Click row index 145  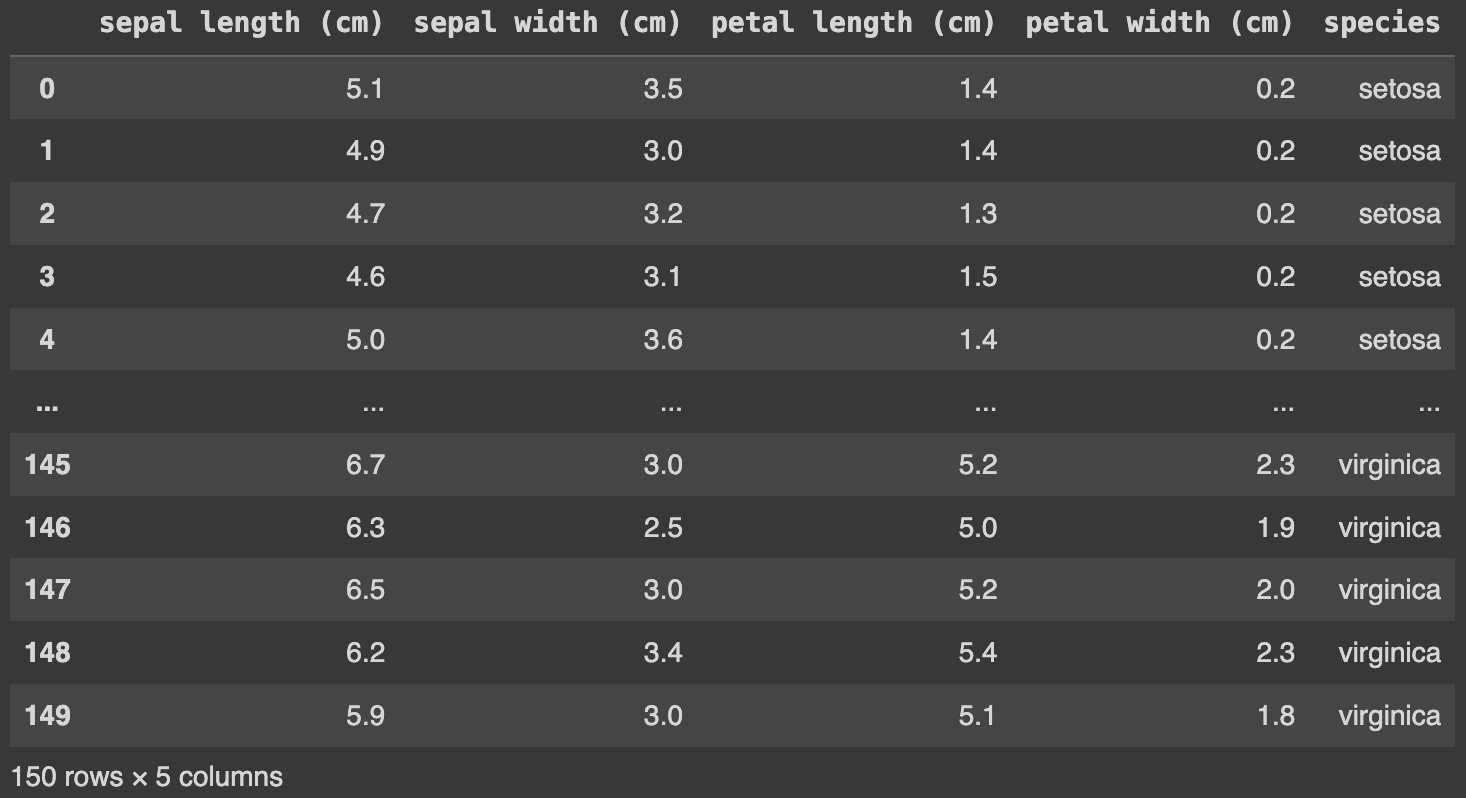(47, 465)
